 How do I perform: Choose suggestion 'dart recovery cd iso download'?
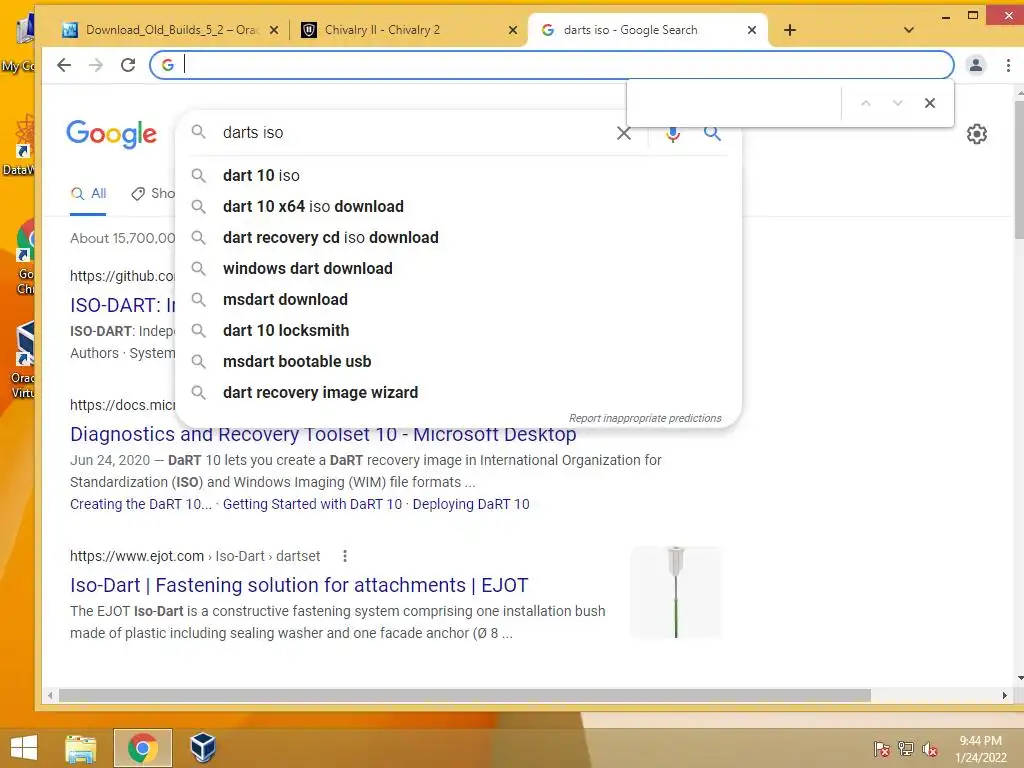458,238
